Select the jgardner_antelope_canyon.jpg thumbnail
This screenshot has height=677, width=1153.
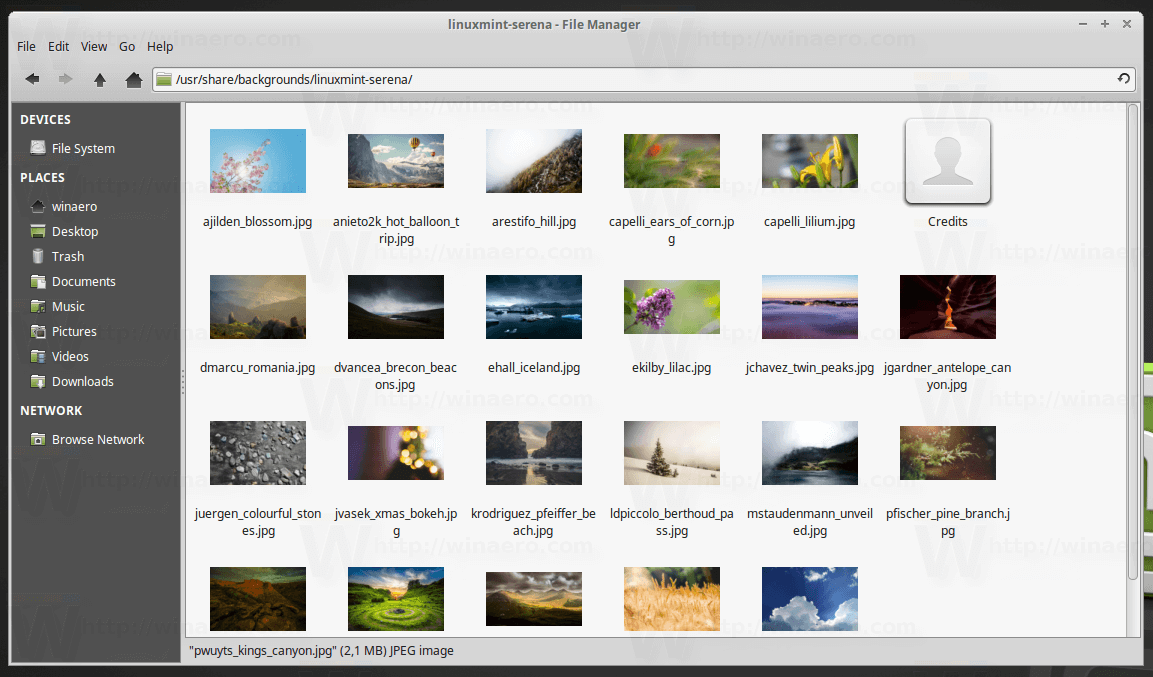tap(948, 307)
